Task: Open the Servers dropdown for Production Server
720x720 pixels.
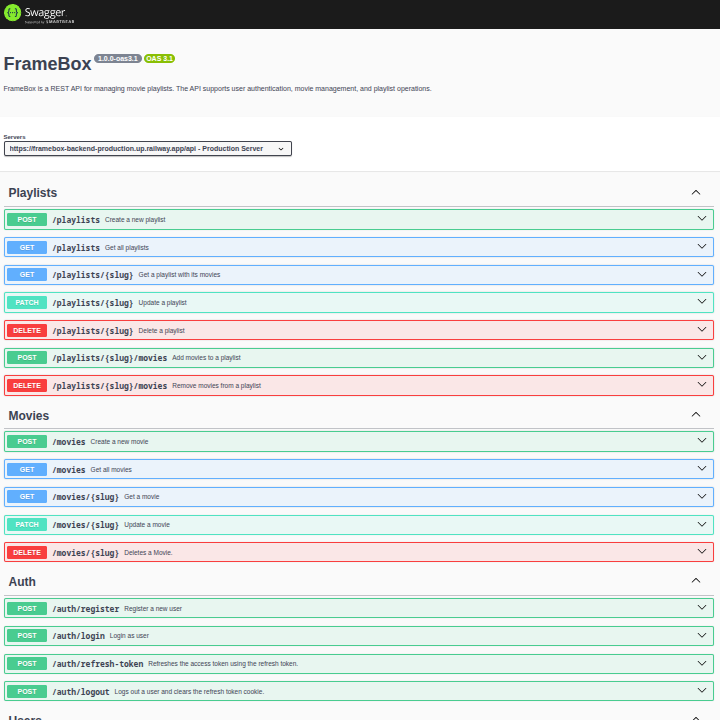Action: [x=148, y=149]
